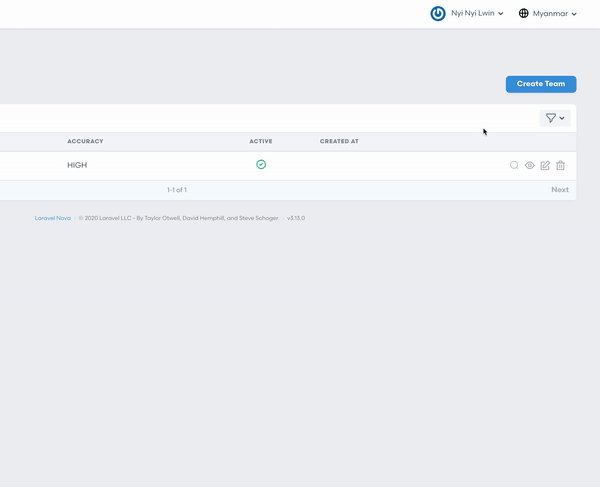
Task: Click the funnel filter icon
Action: coord(550,118)
